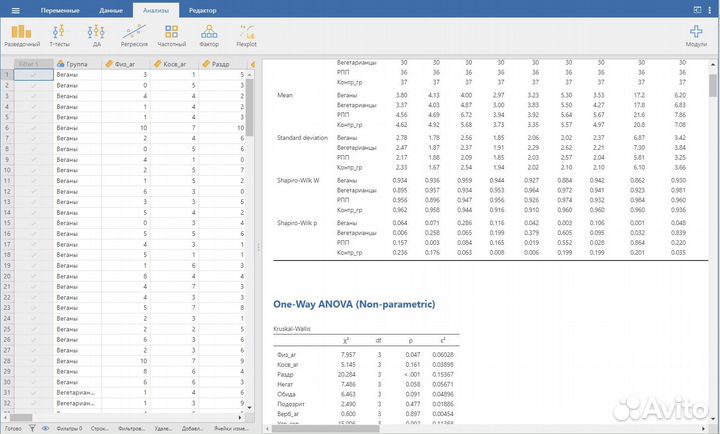The width and height of the screenshot is (720, 434).
Task: Click the Строк... status entry
Action: [x=100, y=428]
